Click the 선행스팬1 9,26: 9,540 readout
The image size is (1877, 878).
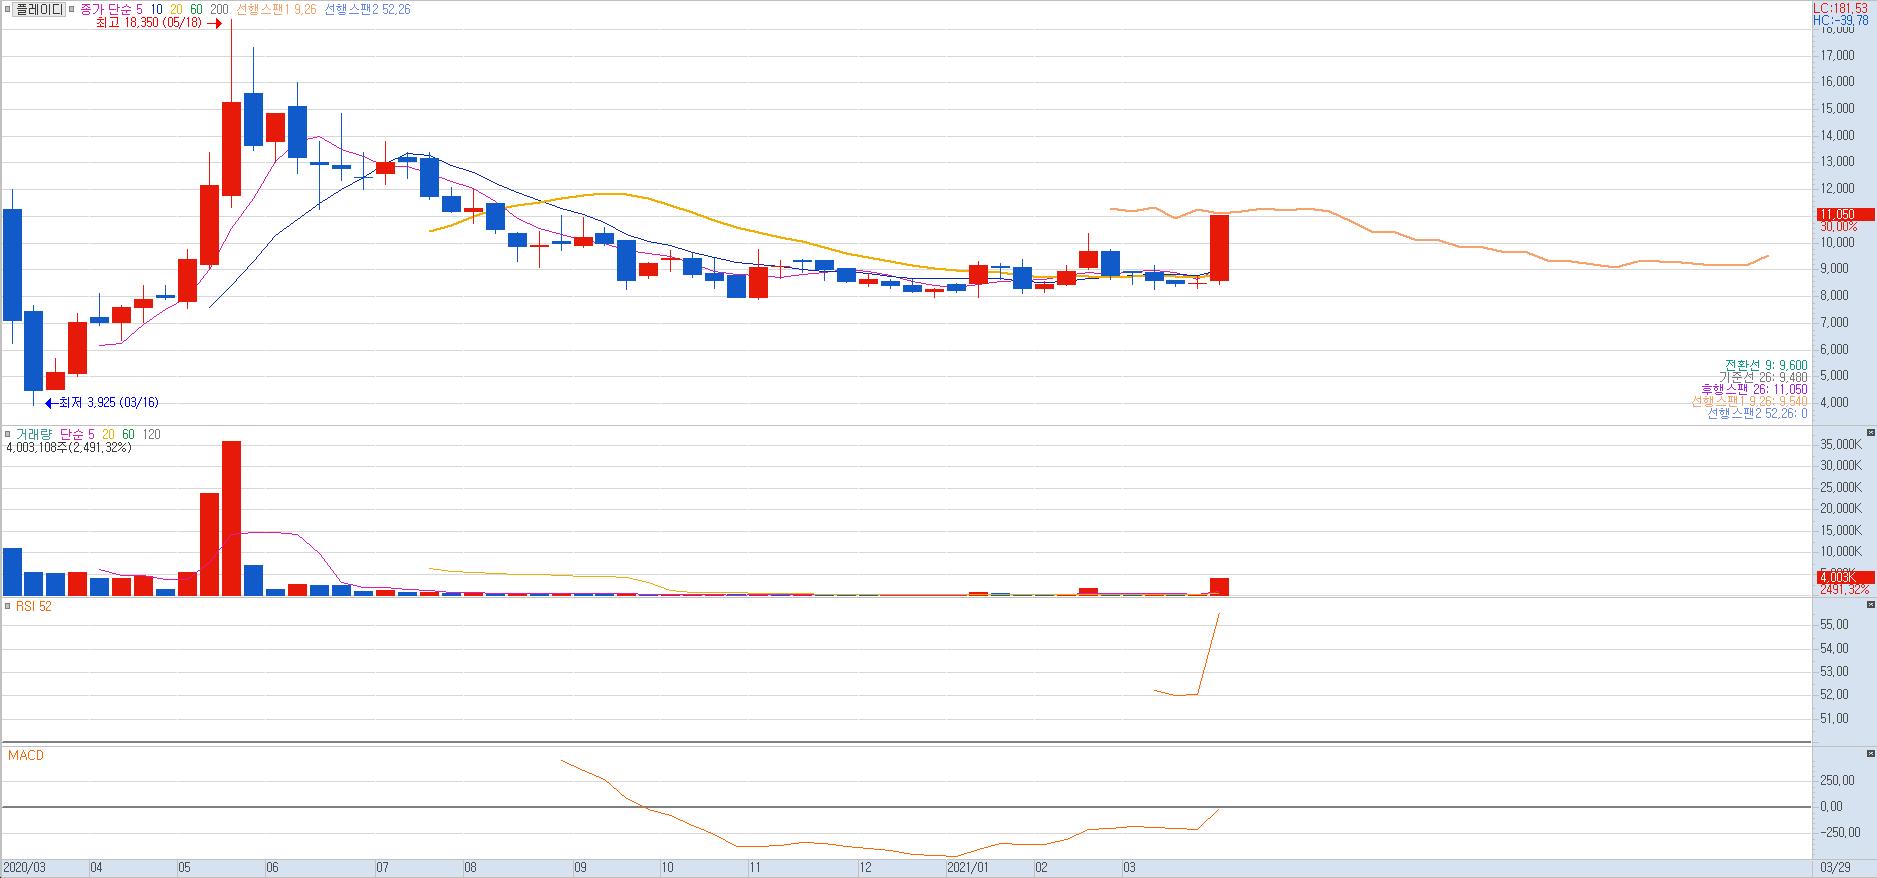1749,401
